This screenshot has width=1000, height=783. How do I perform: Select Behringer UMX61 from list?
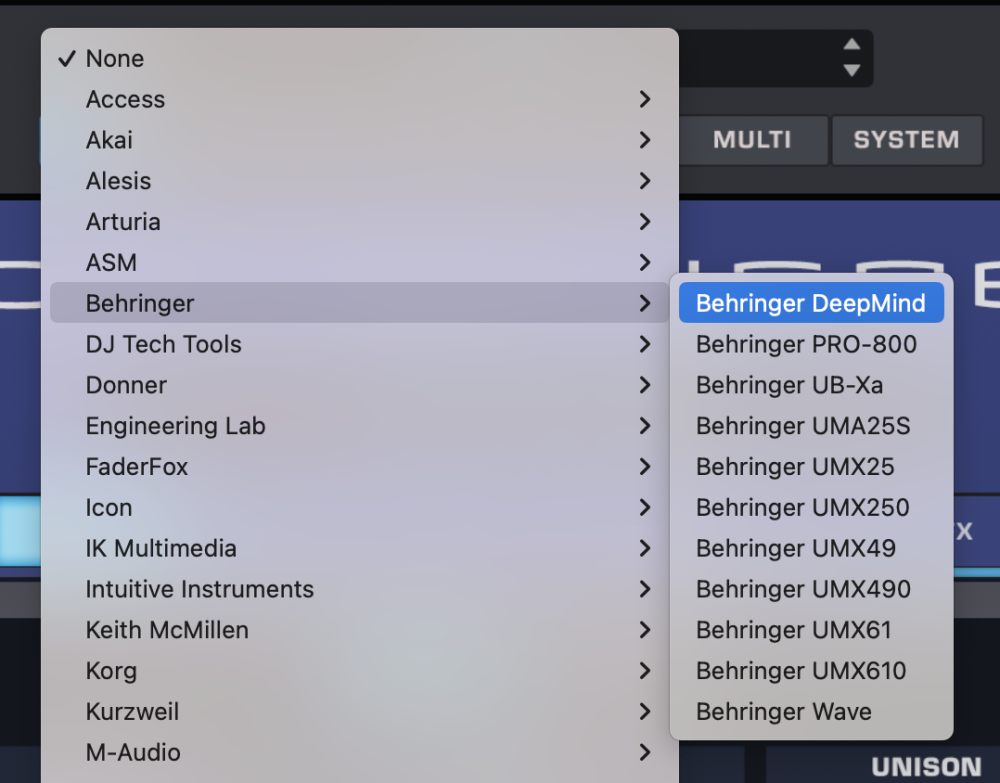click(x=793, y=631)
